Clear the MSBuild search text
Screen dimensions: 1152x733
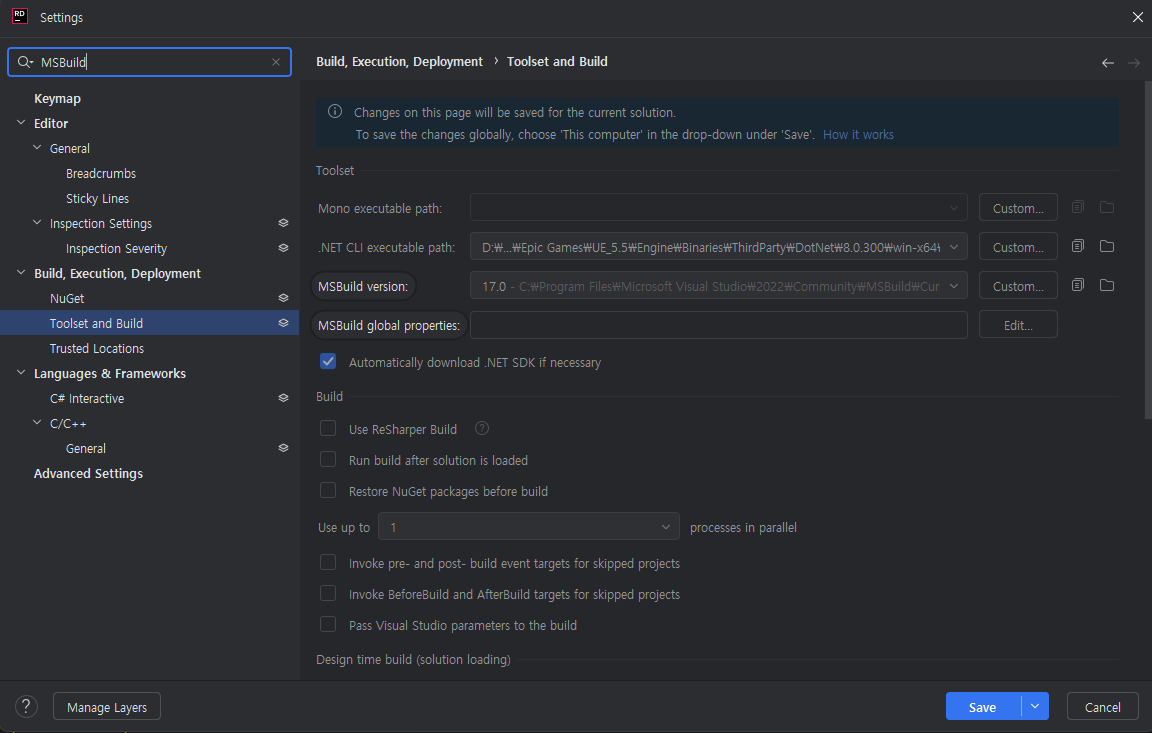276,62
